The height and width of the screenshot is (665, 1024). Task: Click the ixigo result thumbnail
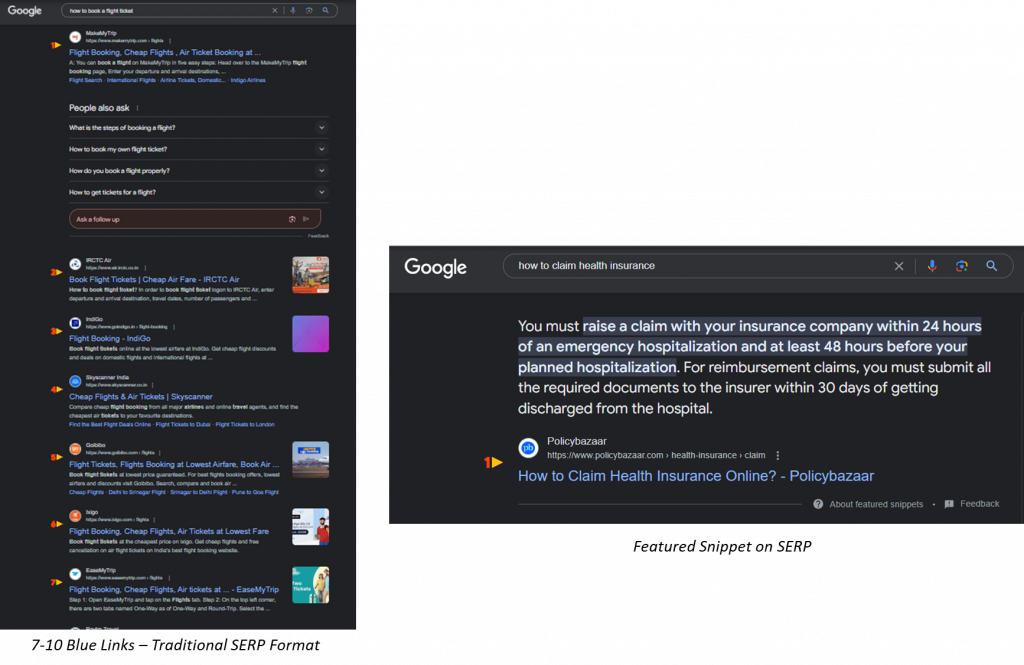(310, 527)
